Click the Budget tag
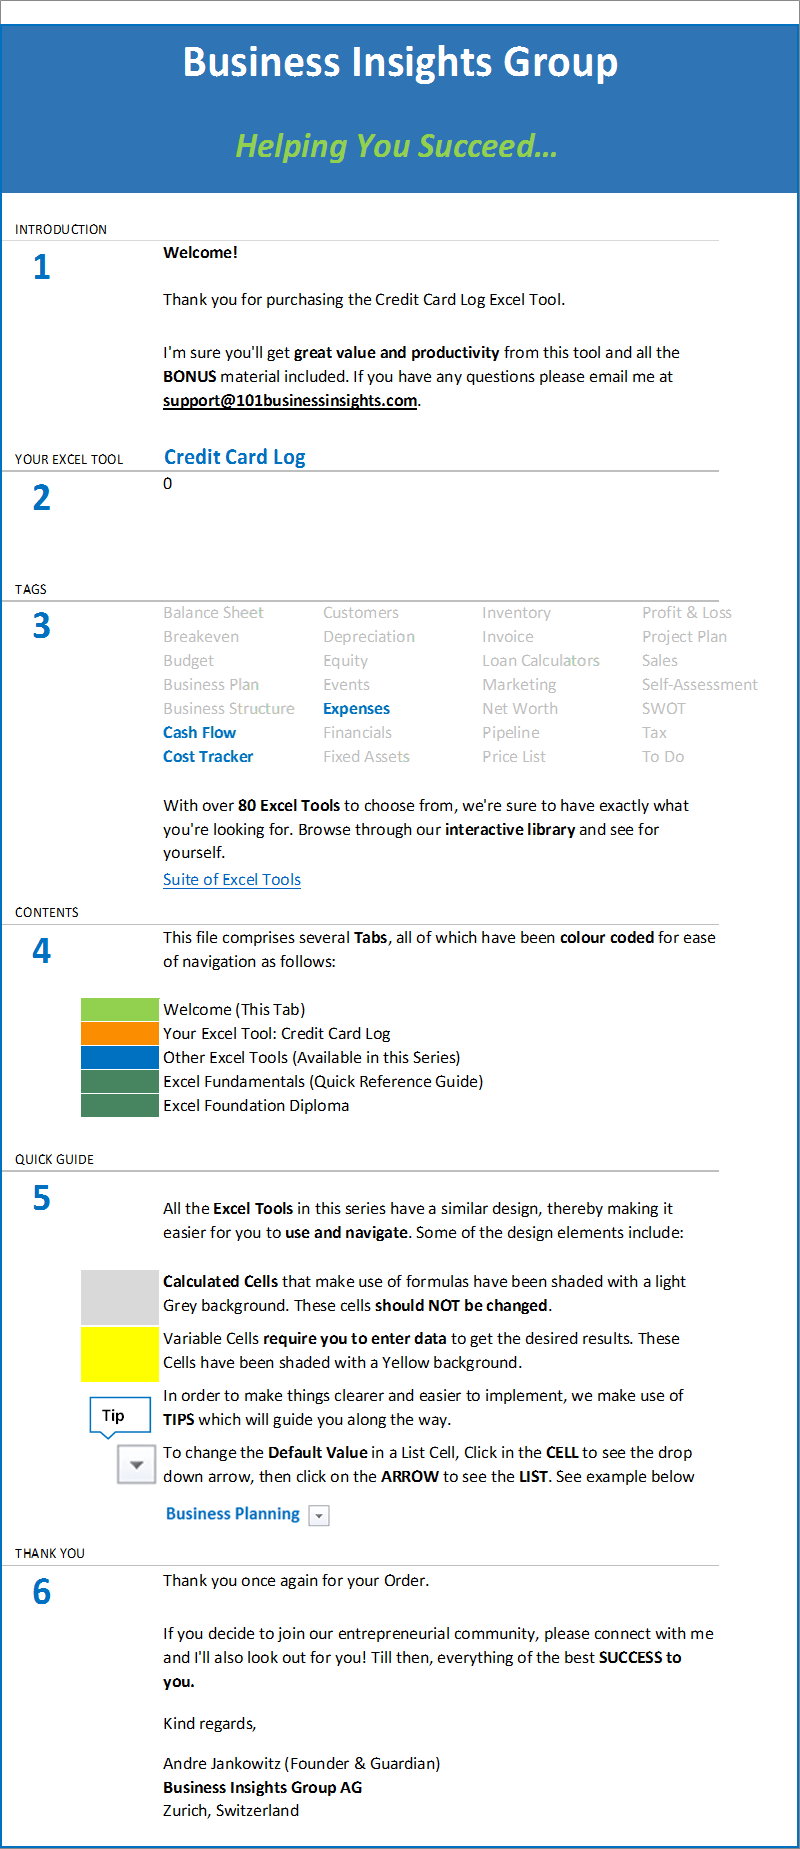 coord(189,660)
